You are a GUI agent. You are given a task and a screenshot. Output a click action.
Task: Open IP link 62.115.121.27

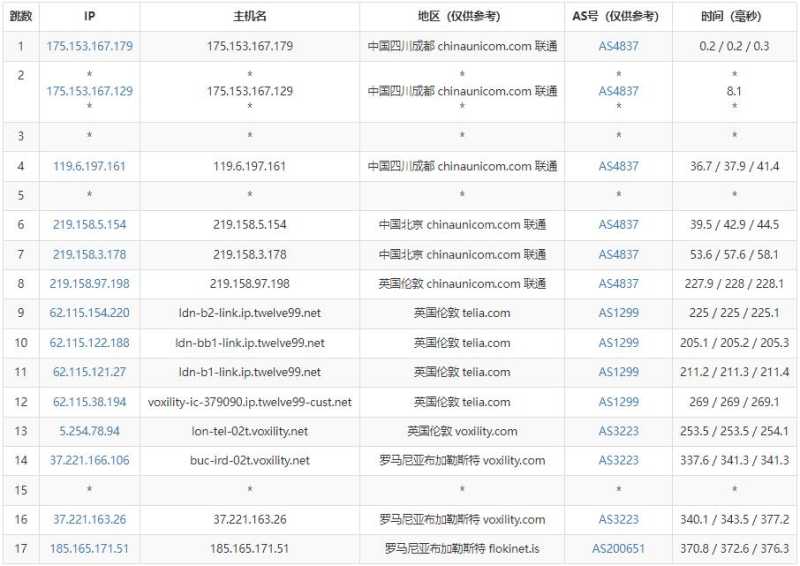89,372
